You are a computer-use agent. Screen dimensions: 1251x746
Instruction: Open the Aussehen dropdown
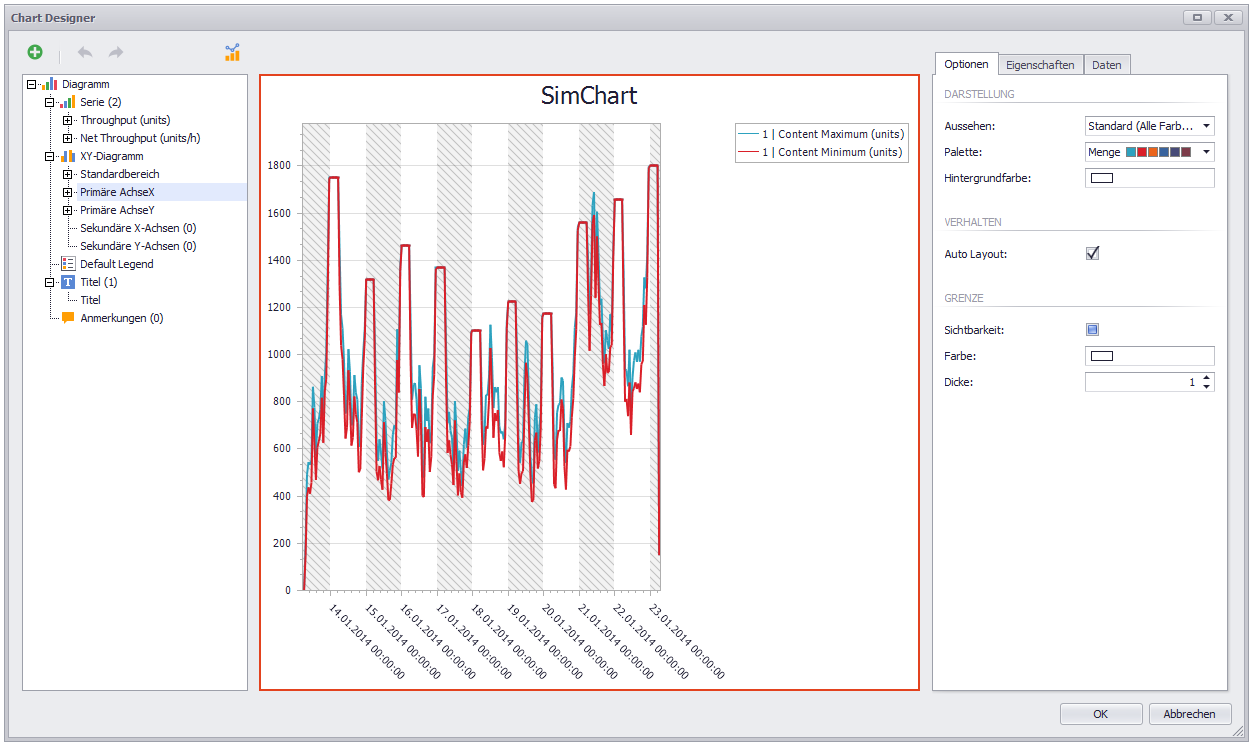click(x=1207, y=125)
